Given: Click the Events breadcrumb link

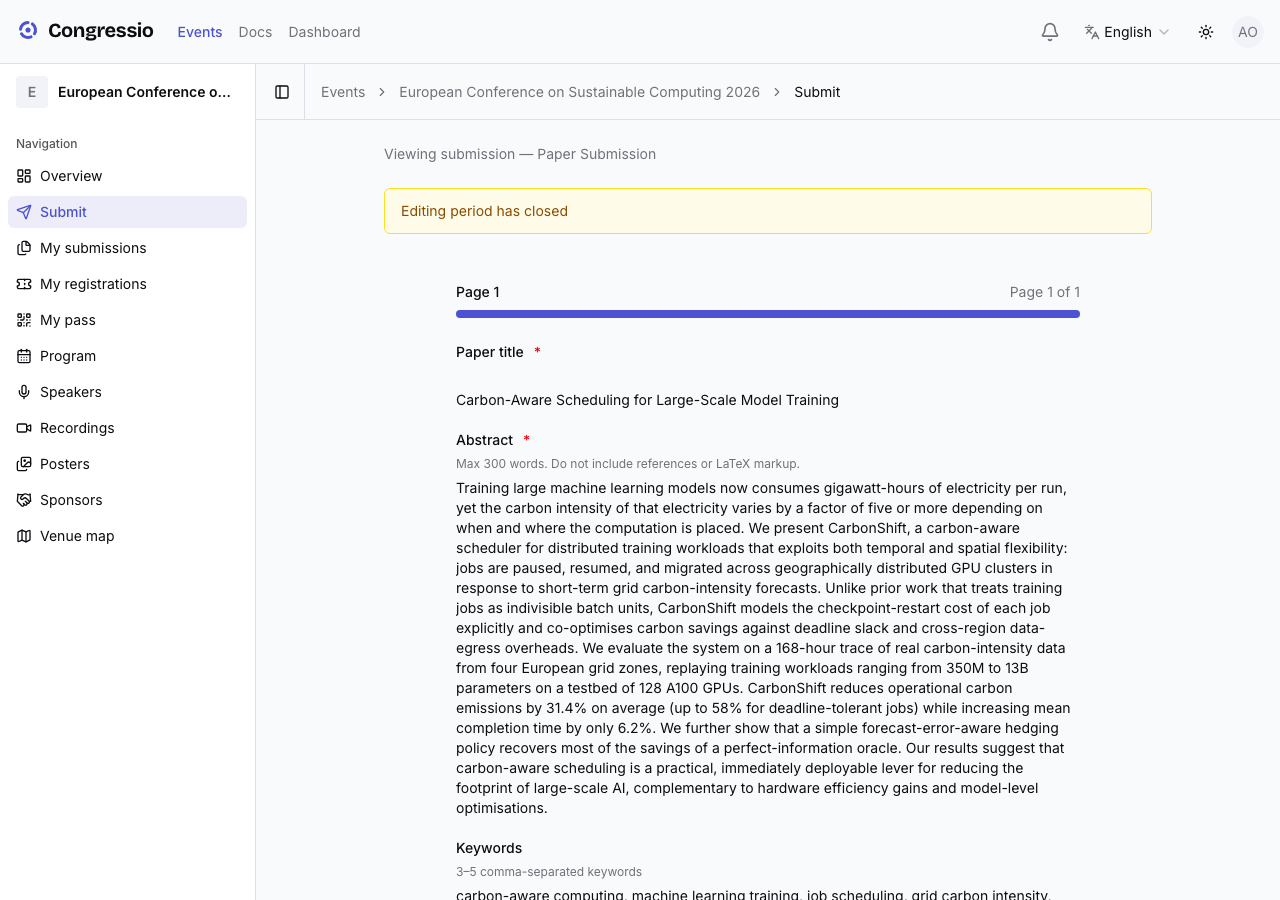Looking at the screenshot, I should click(343, 92).
